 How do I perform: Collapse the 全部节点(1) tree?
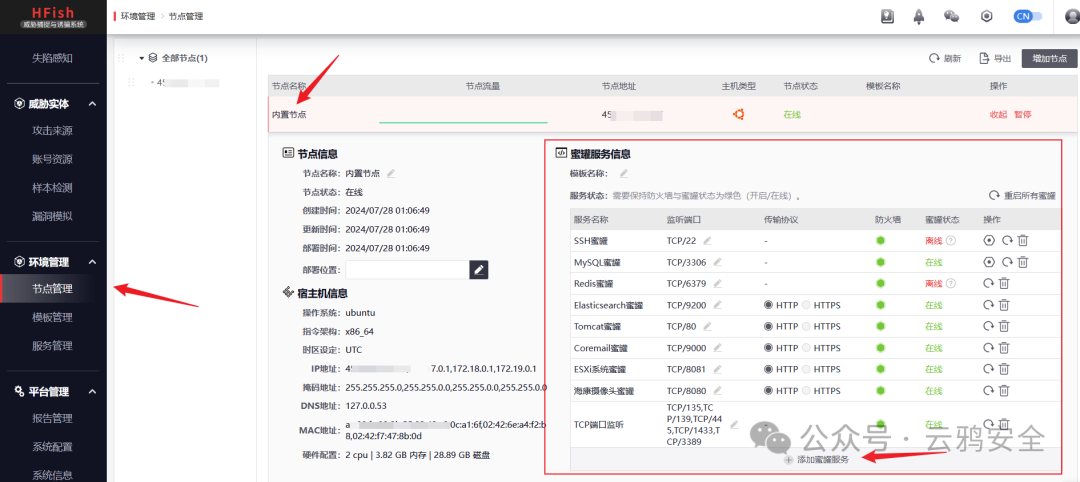pyautogui.click(x=142, y=59)
